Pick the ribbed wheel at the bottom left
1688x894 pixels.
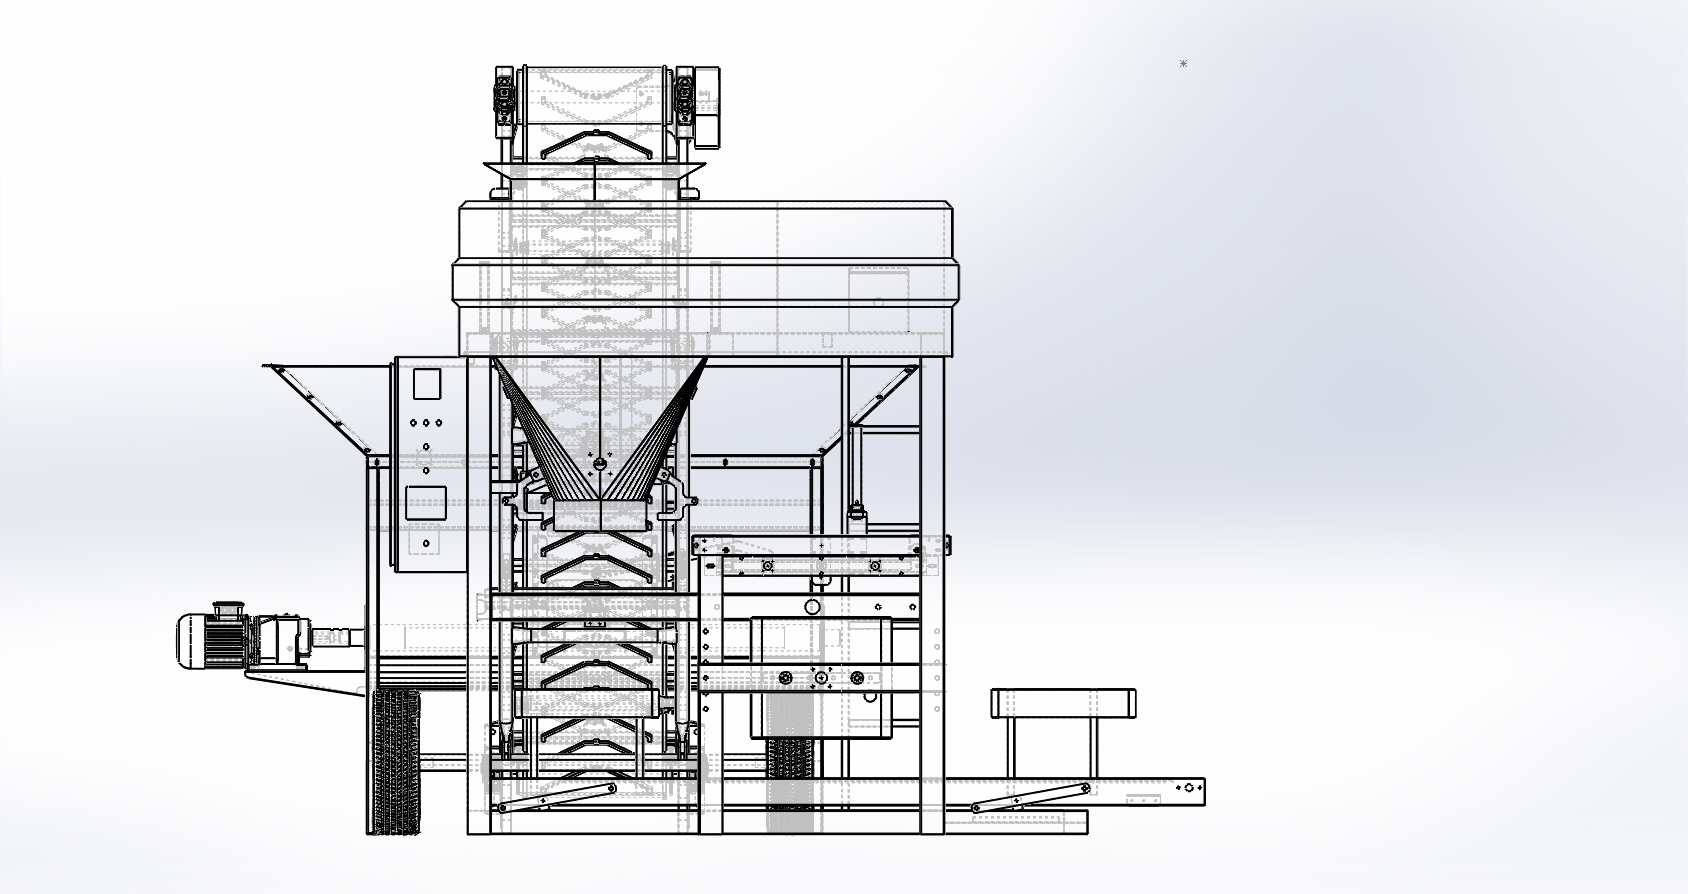pyautogui.click(x=396, y=761)
